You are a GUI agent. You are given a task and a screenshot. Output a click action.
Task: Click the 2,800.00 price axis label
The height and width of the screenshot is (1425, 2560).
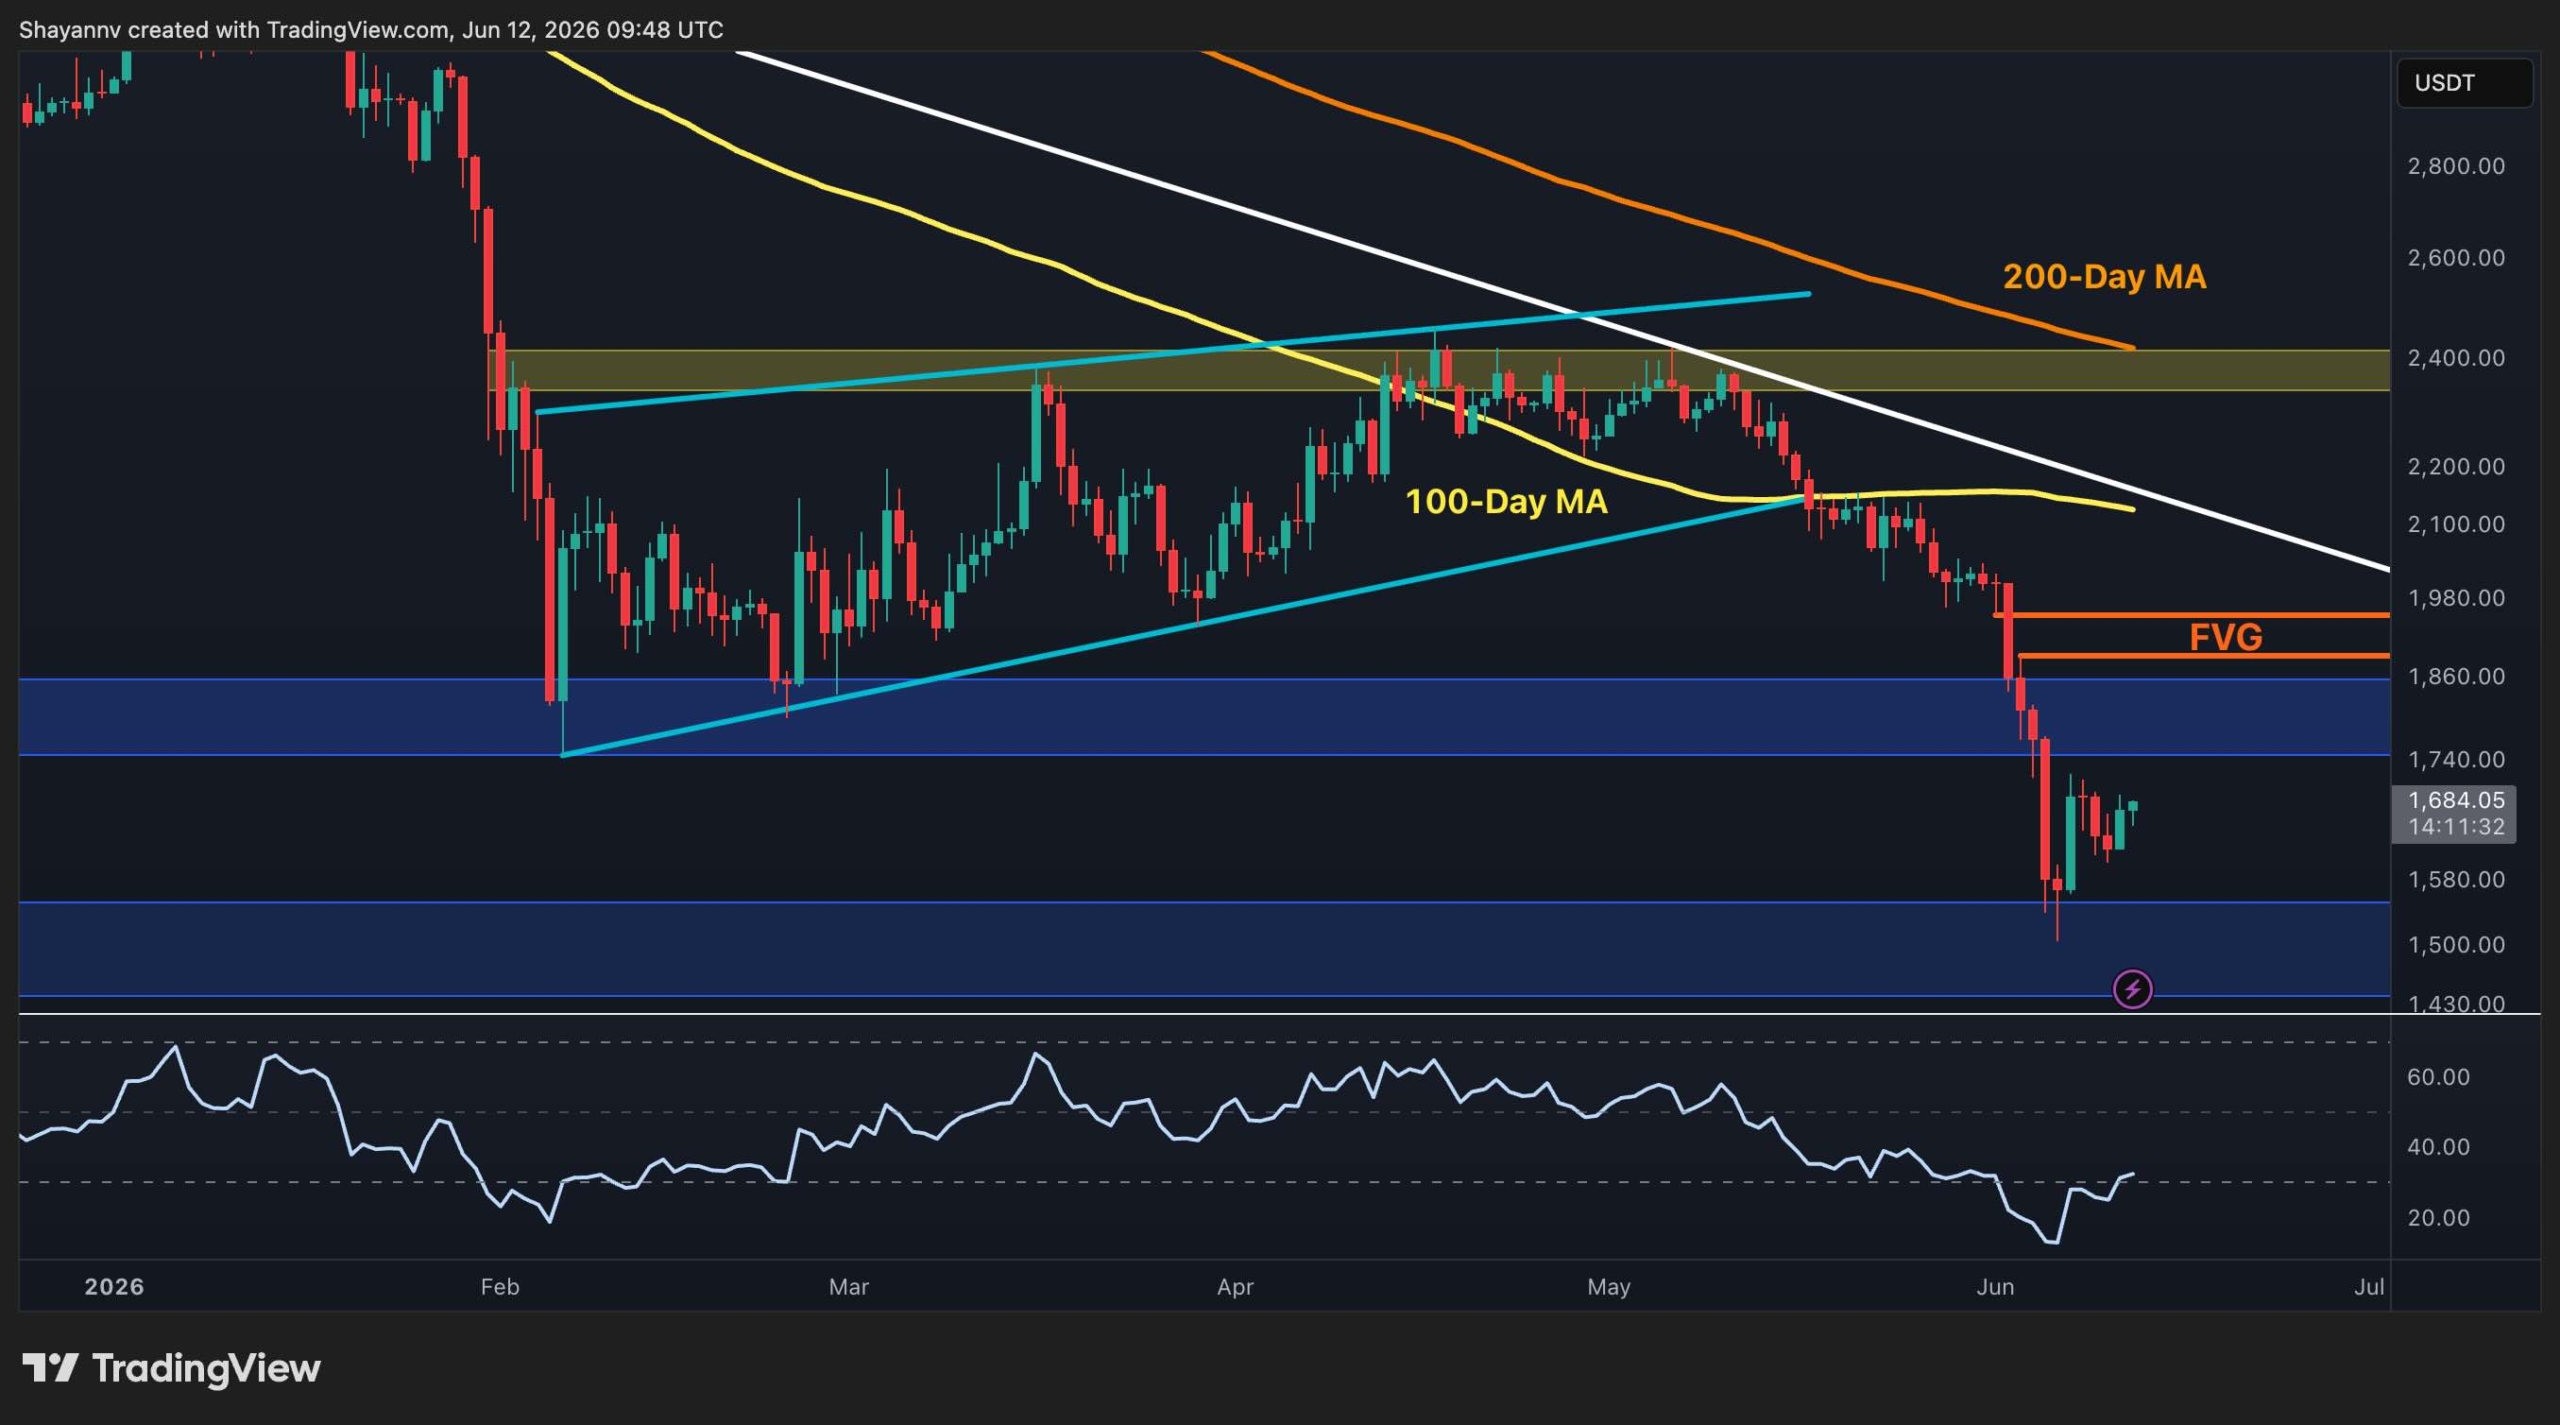2456,166
